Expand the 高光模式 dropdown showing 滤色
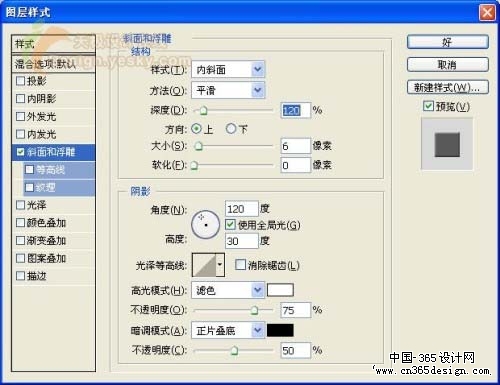The width and height of the screenshot is (500, 385). coord(228,290)
